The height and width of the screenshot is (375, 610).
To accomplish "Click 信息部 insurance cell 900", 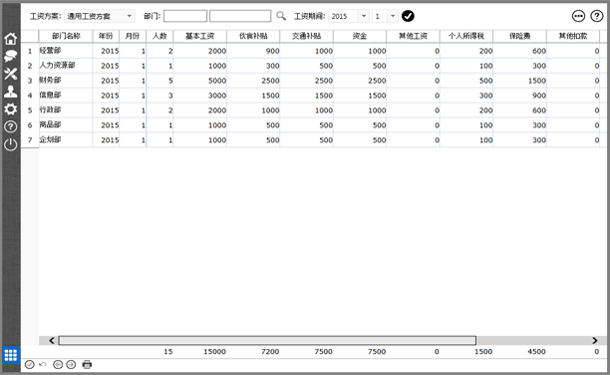I will (x=520, y=95).
